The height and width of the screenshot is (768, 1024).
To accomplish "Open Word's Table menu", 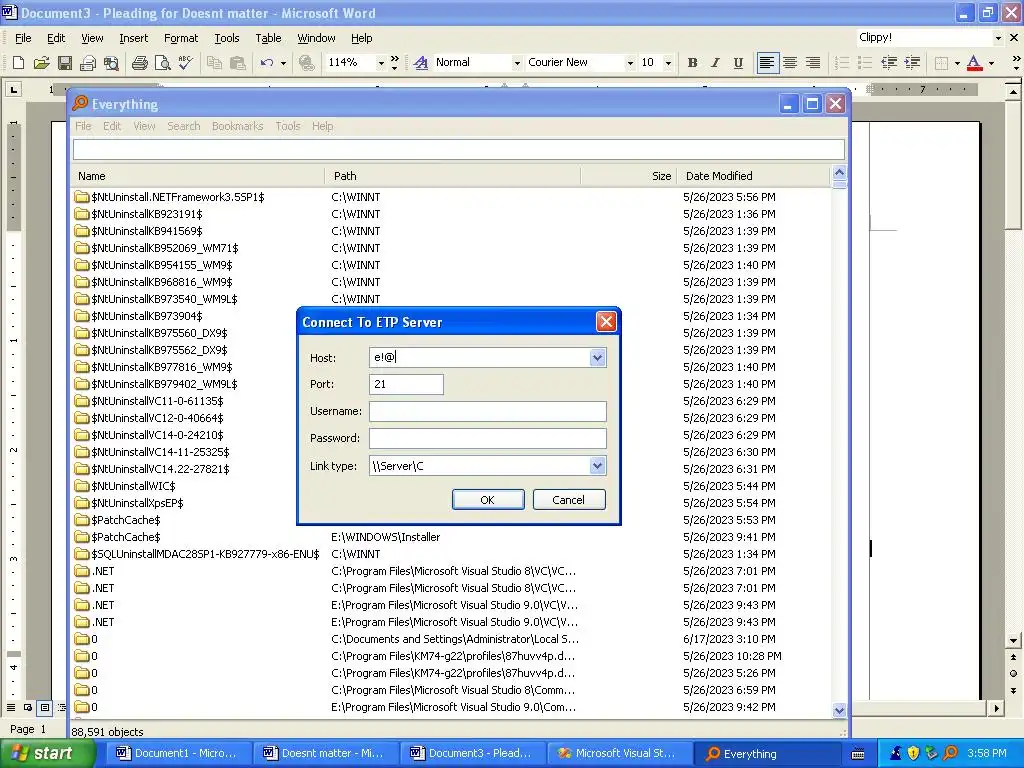I will click(268, 38).
